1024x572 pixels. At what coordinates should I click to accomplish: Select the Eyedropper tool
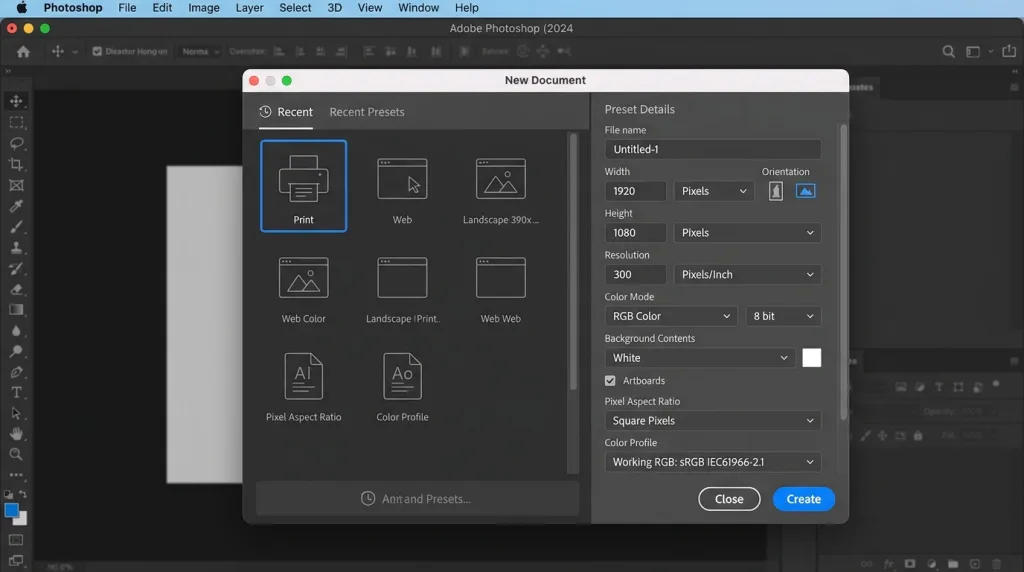pos(16,206)
